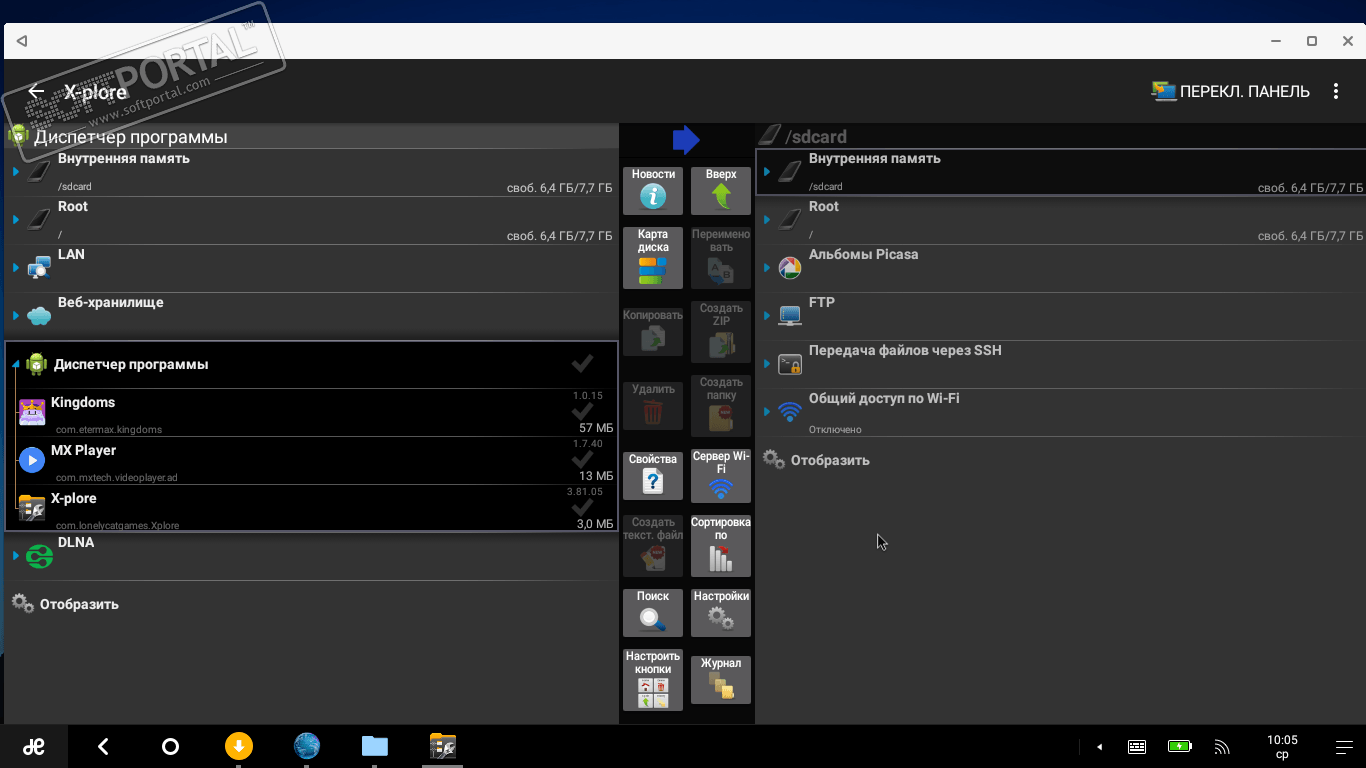Expand the Веб-хранилище entry
The width and height of the screenshot is (1366, 768).
16,316
